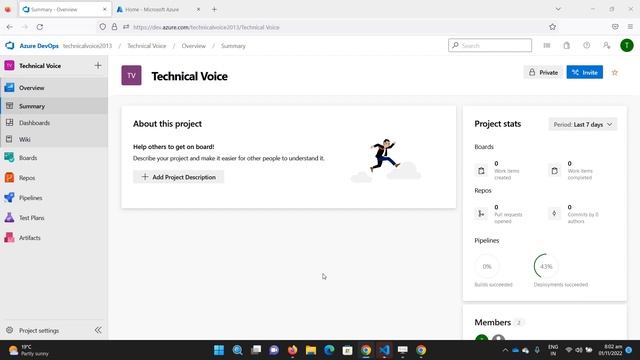This screenshot has height=360, width=640.
Task: Open Windows Start menu
Action: coord(219,350)
